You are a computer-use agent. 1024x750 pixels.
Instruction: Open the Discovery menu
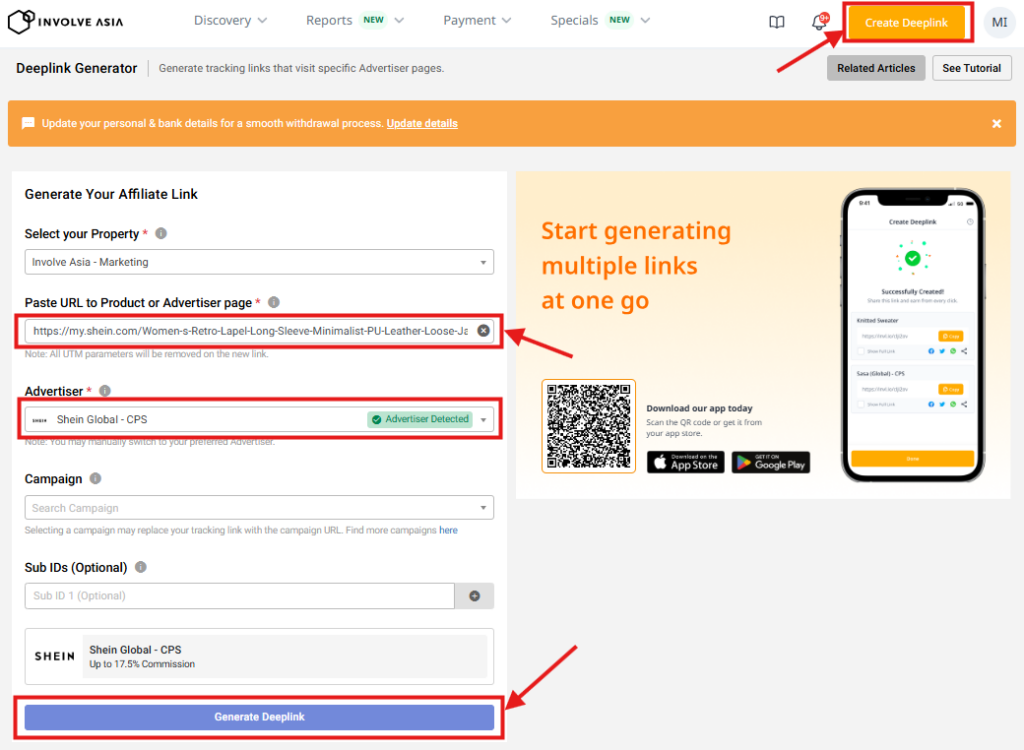(230, 20)
